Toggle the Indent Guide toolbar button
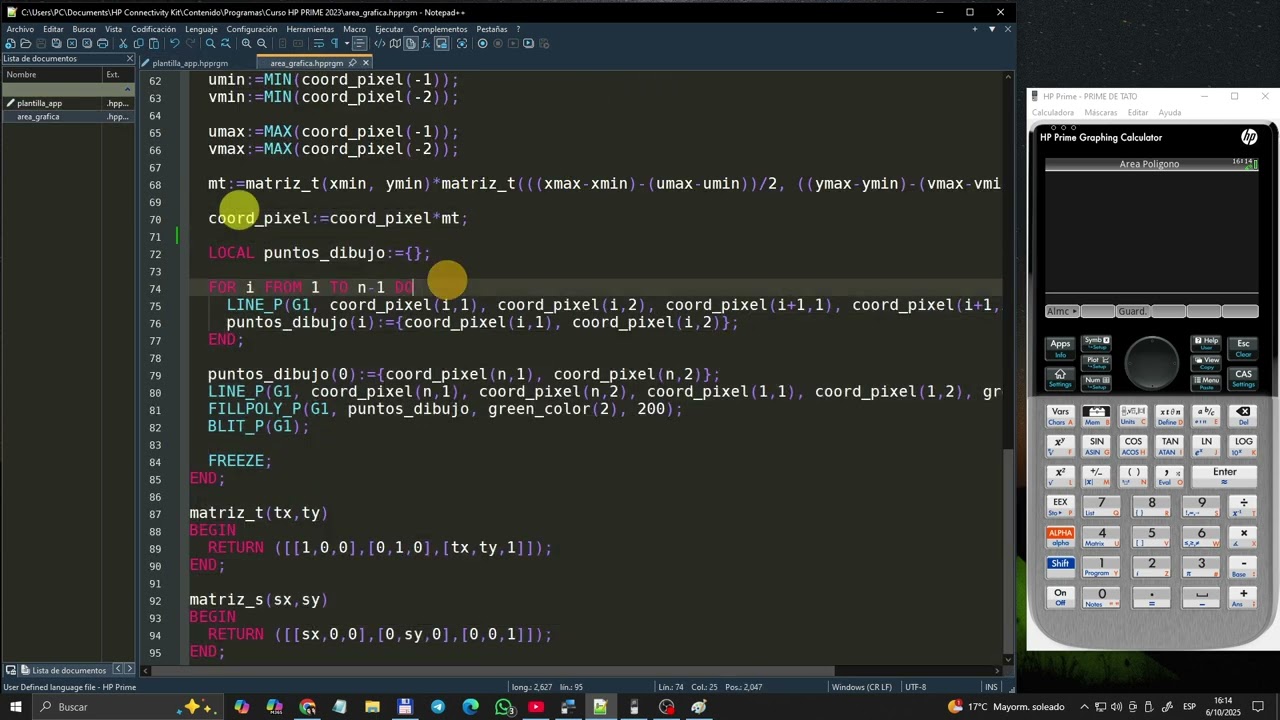The width and height of the screenshot is (1280, 720). tap(359, 43)
